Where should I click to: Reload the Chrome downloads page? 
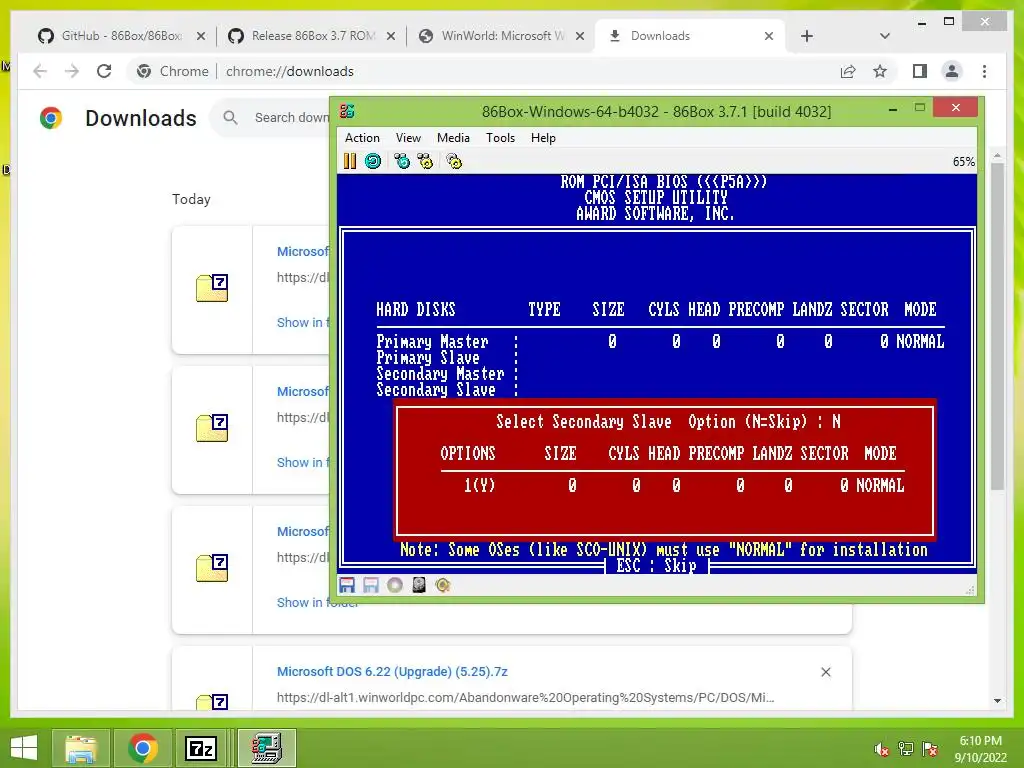pyautogui.click(x=104, y=71)
